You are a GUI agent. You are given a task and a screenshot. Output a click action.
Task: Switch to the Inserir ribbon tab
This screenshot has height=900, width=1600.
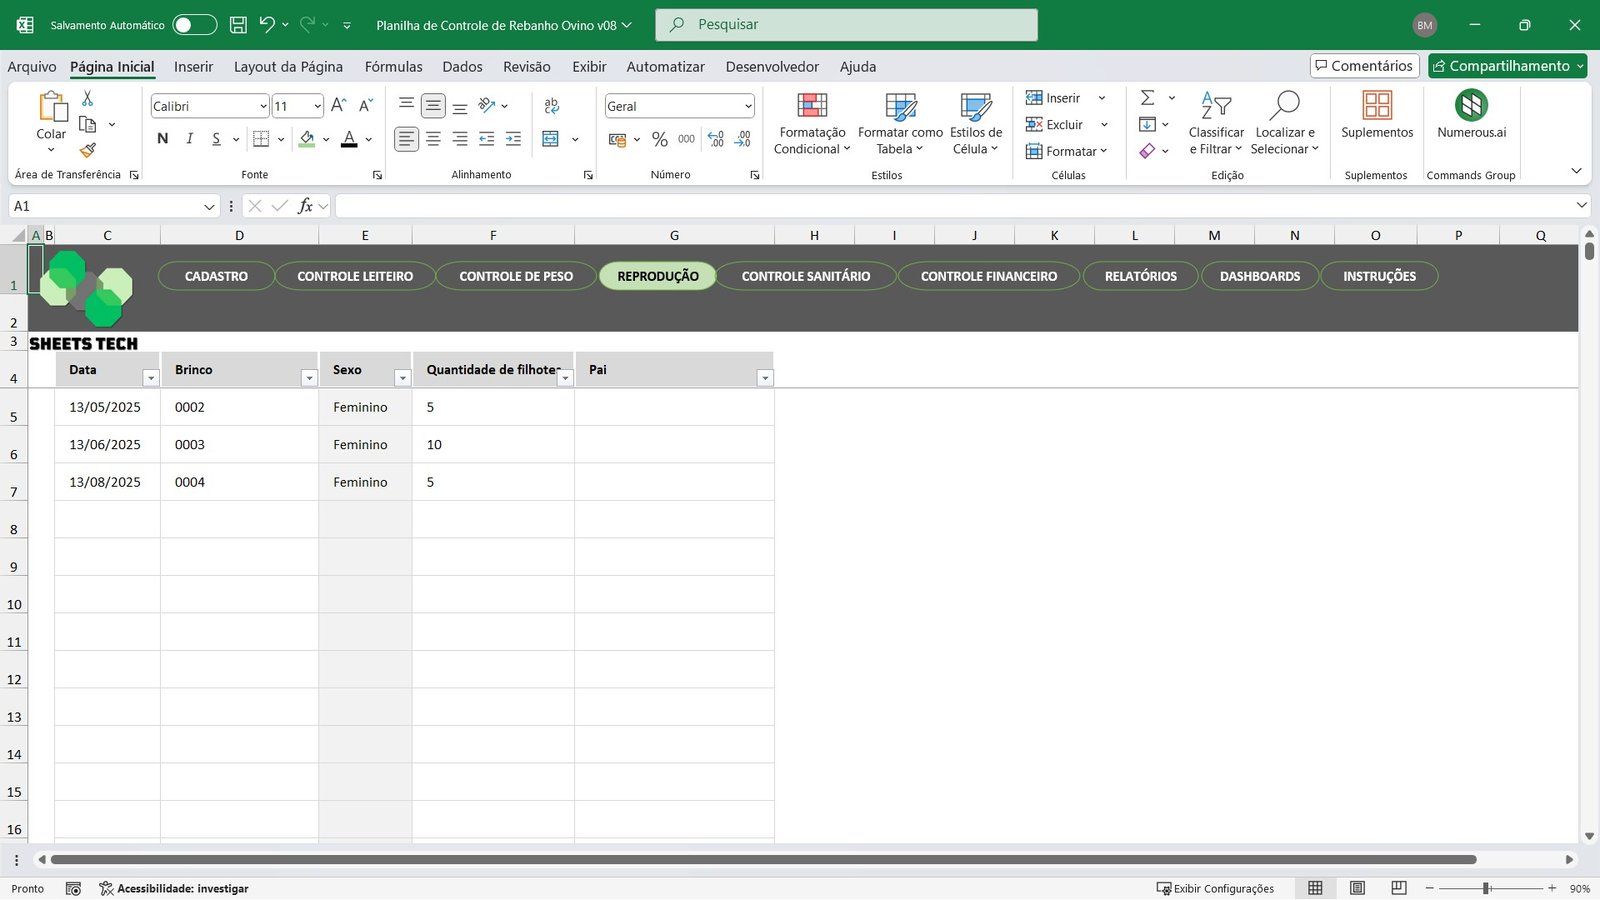[x=193, y=67]
